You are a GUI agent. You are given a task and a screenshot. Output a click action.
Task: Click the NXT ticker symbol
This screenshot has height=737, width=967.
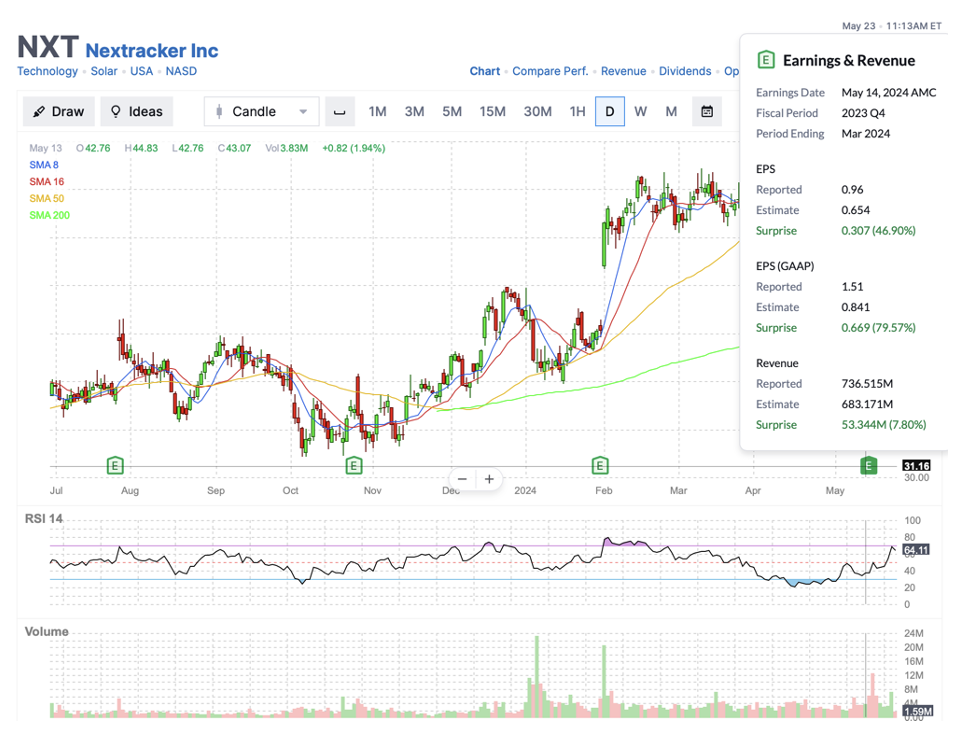[x=48, y=47]
